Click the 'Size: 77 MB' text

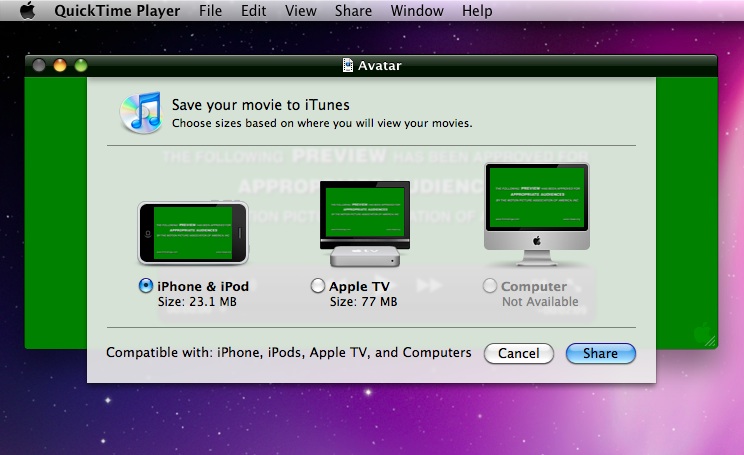coord(363,302)
